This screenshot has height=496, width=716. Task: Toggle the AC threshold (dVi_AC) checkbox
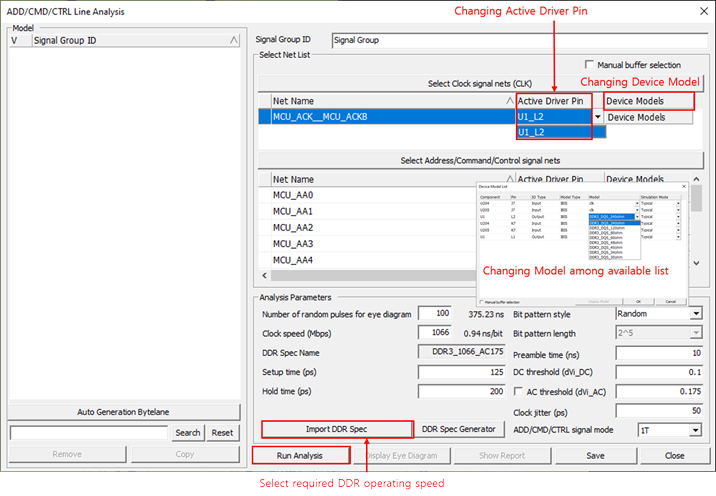click(518, 391)
